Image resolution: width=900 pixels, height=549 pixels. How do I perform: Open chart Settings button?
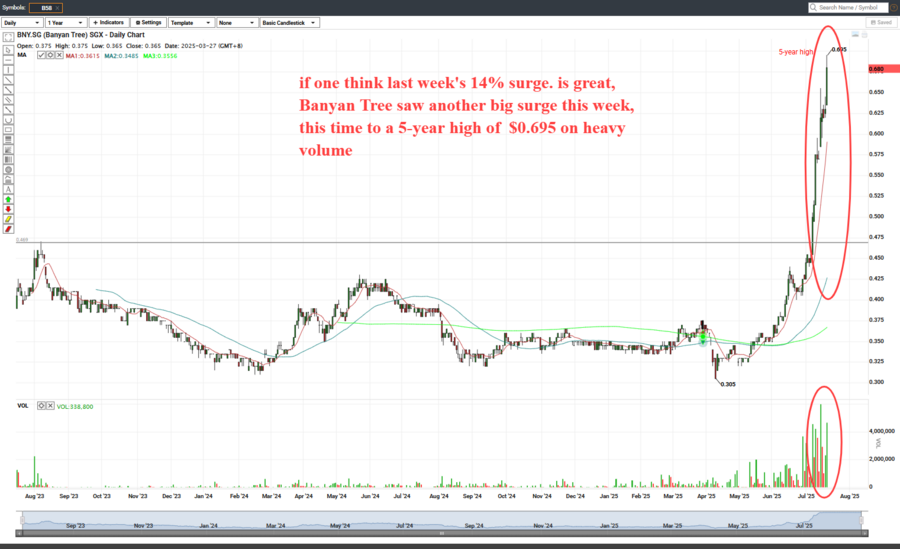[148, 22]
